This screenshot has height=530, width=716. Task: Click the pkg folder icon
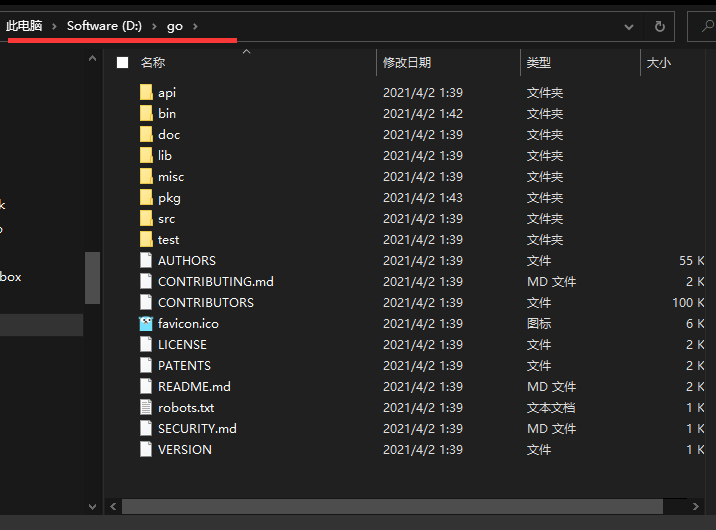point(146,197)
